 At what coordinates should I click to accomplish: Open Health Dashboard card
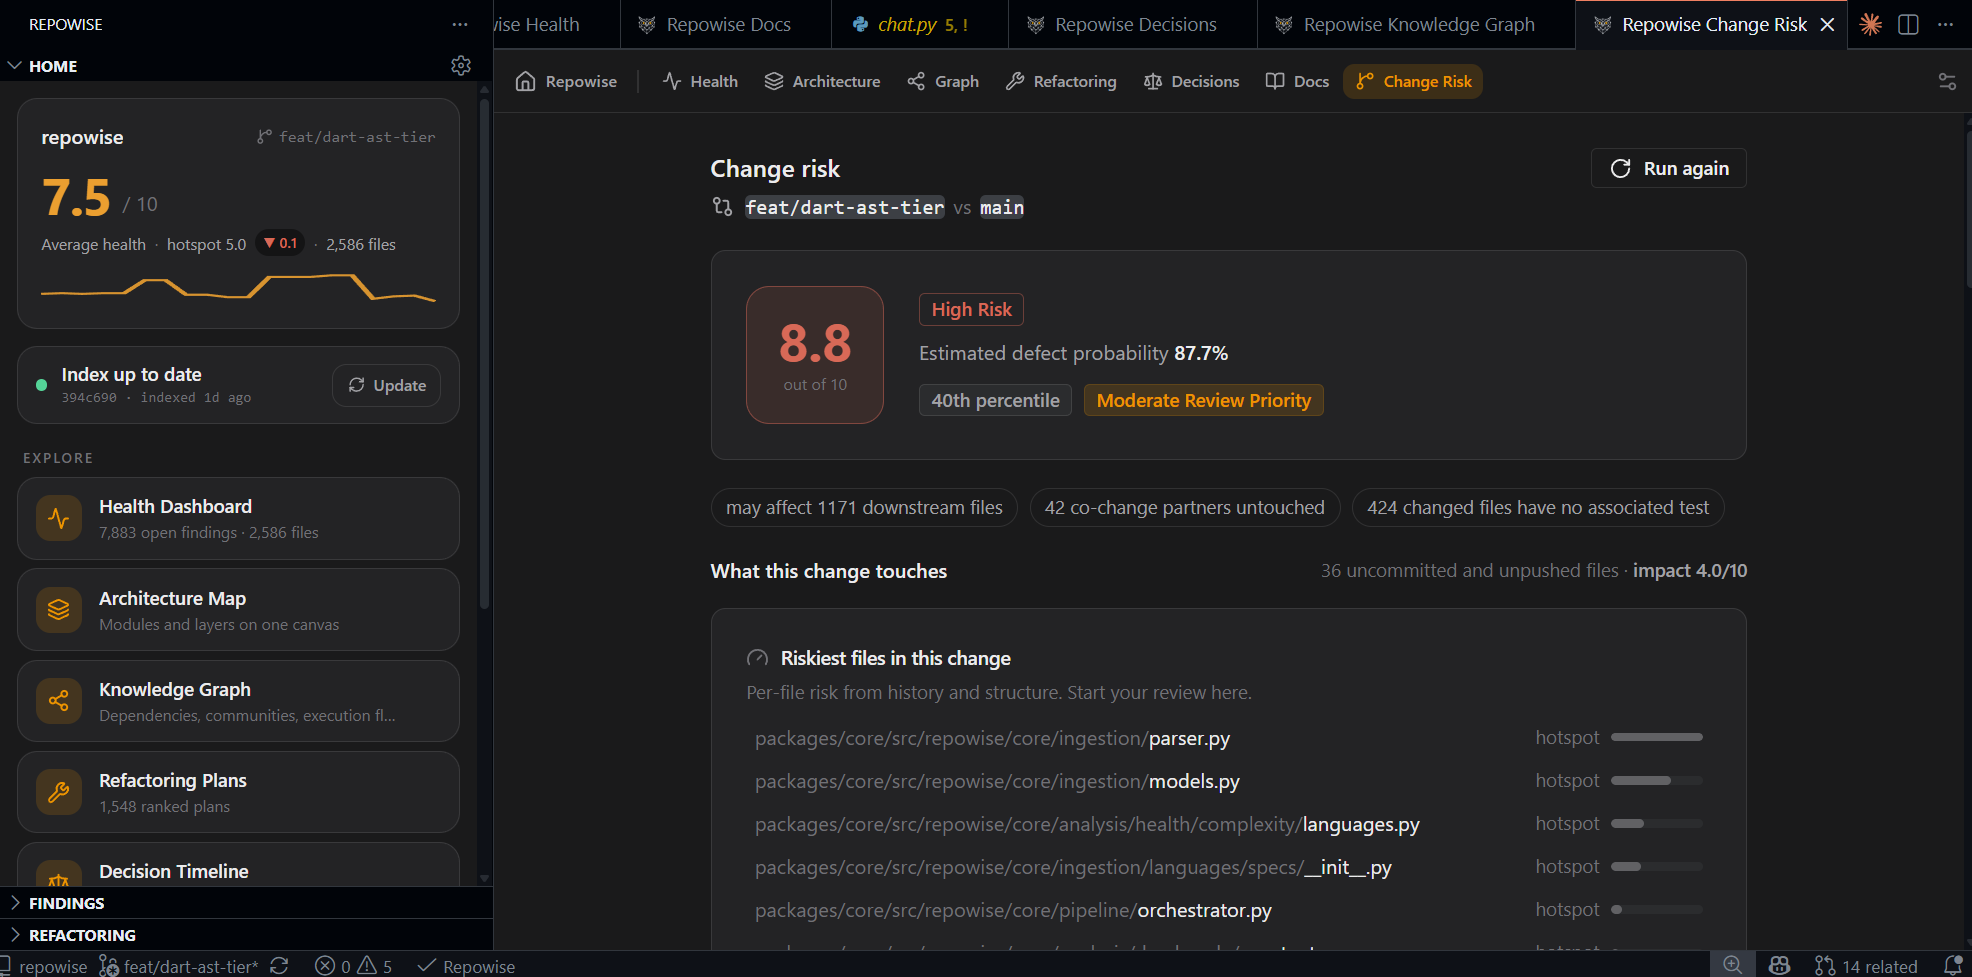[238, 518]
